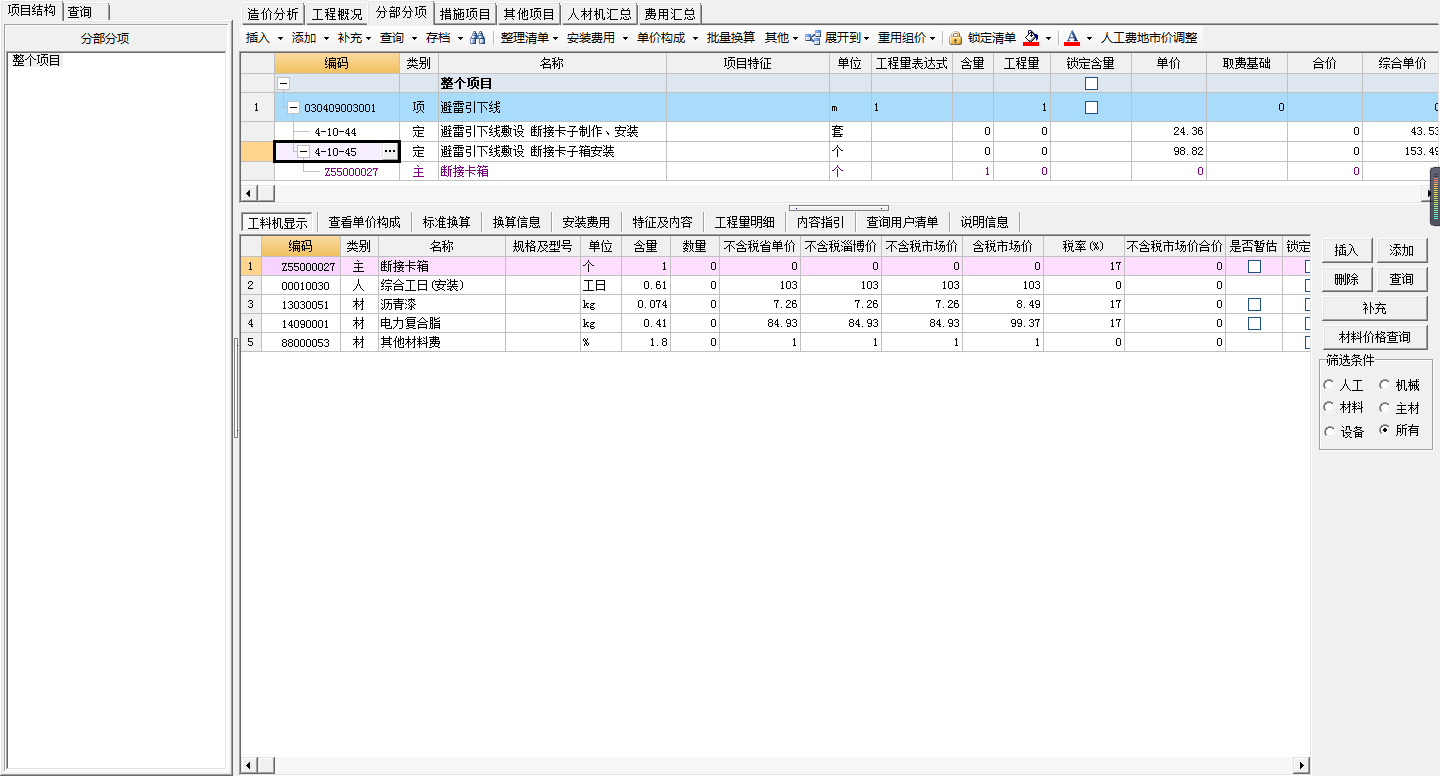The height and width of the screenshot is (776, 1440).
Task: Click the 补充 button in right panel
Action: [x=1374, y=308]
